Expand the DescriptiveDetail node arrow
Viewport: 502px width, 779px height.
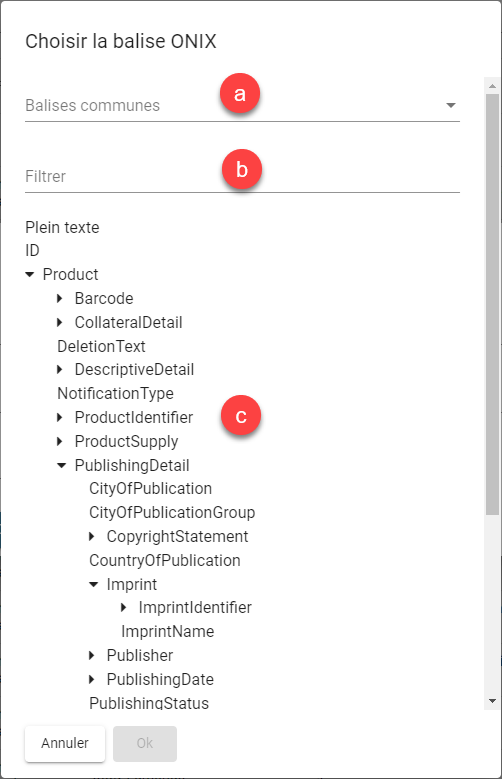click(60, 370)
